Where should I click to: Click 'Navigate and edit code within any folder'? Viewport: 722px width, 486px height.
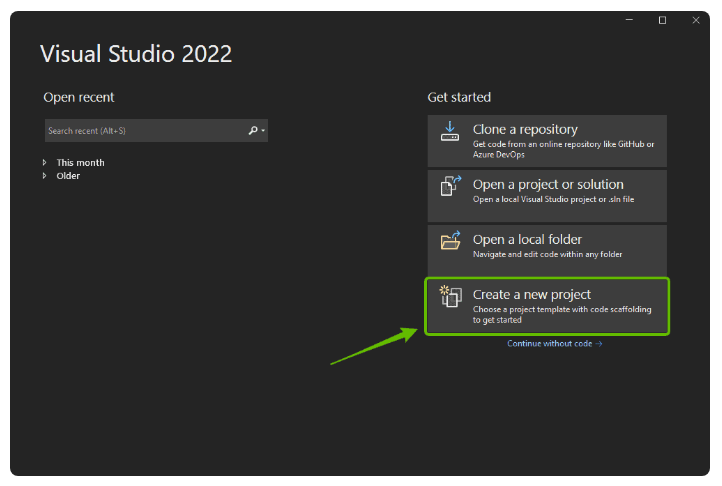tap(547, 254)
